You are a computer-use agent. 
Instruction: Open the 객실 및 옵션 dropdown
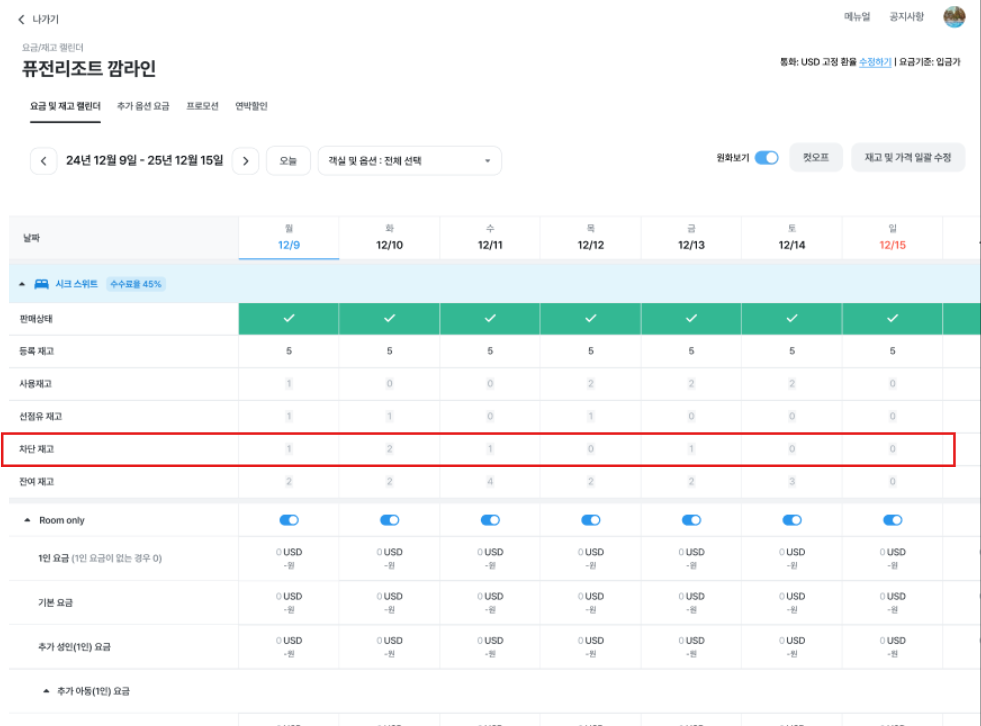[x=409, y=161]
